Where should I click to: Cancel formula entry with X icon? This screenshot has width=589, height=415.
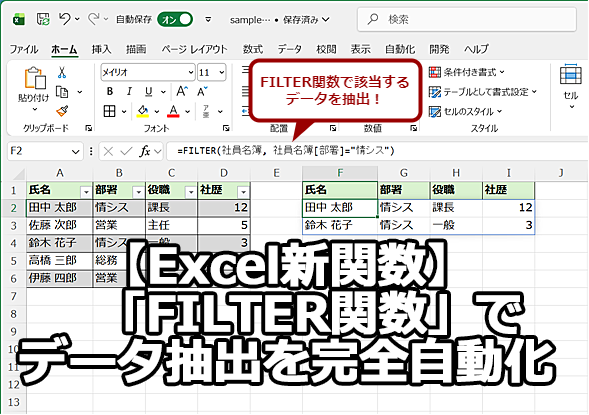point(108,151)
